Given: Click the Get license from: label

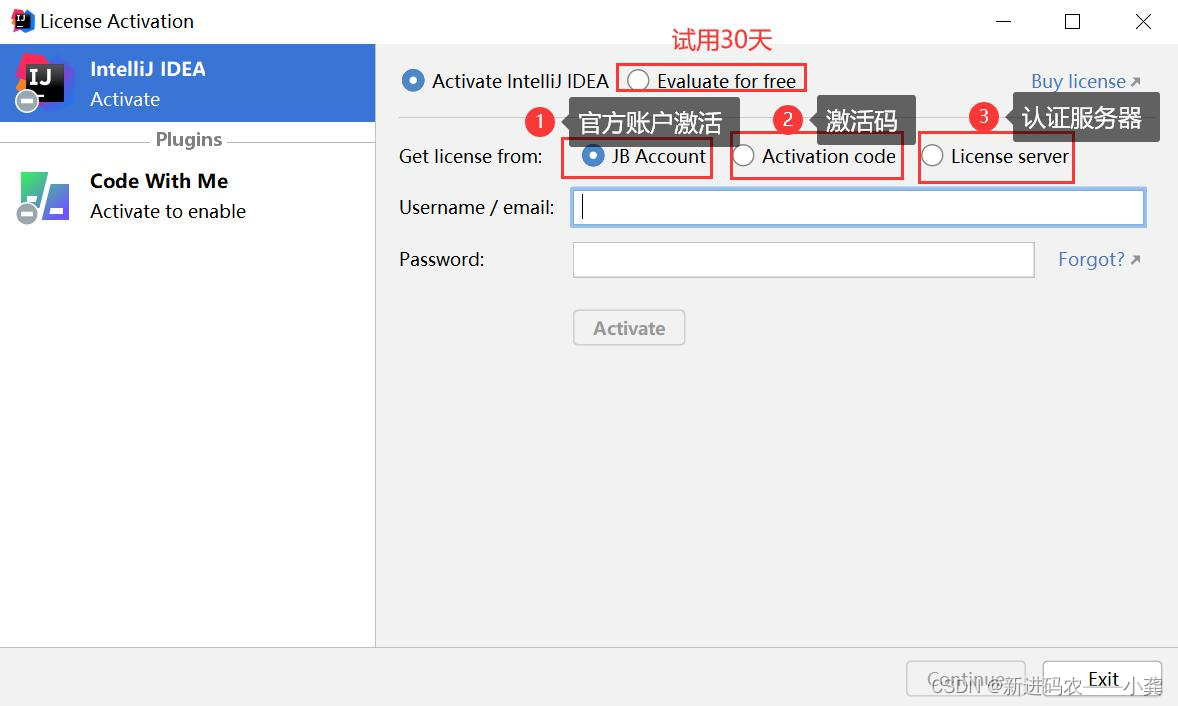Looking at the screenshot, I should pyautogui.click(x=470, y=156).
